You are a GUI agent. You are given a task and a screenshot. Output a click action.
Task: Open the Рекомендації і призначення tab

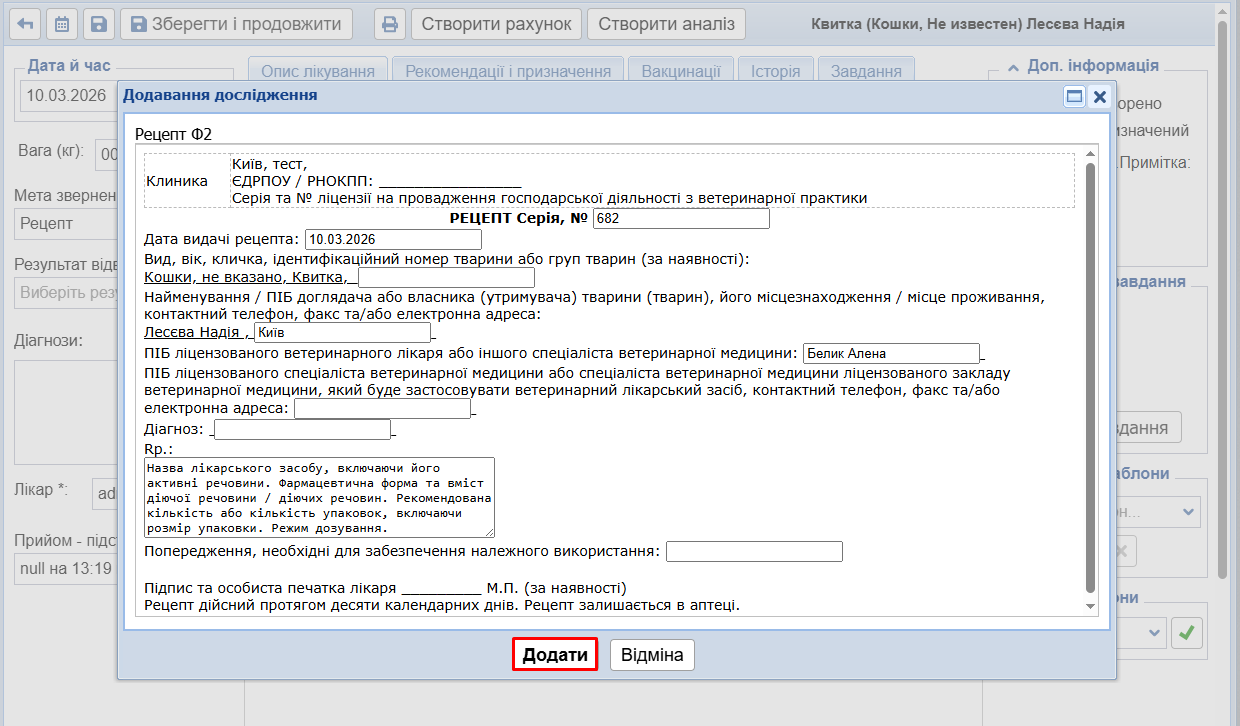pos(508,71)
